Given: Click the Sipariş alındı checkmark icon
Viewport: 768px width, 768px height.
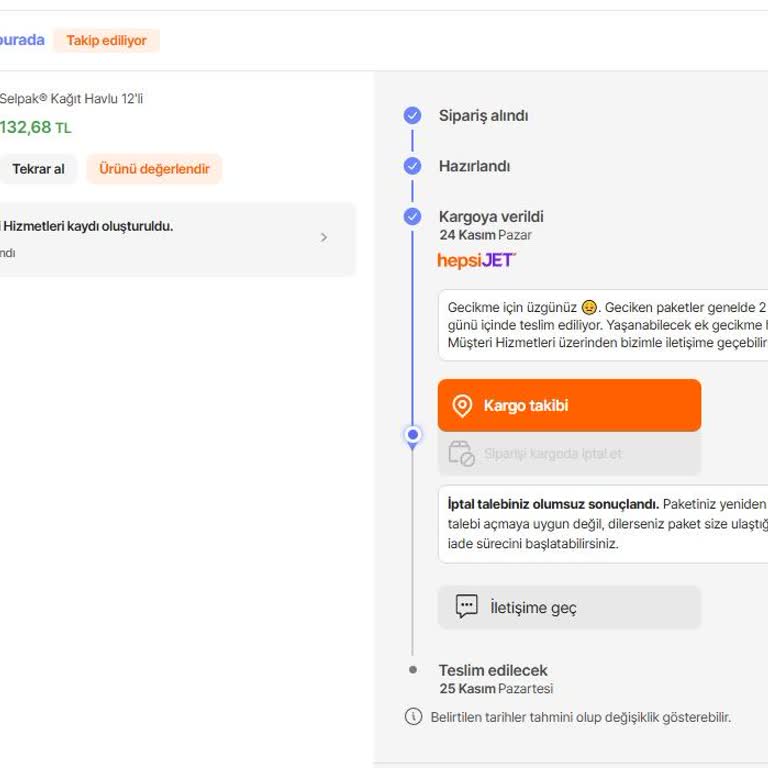Looking at the screenshot, I should (x=412, y=116).
